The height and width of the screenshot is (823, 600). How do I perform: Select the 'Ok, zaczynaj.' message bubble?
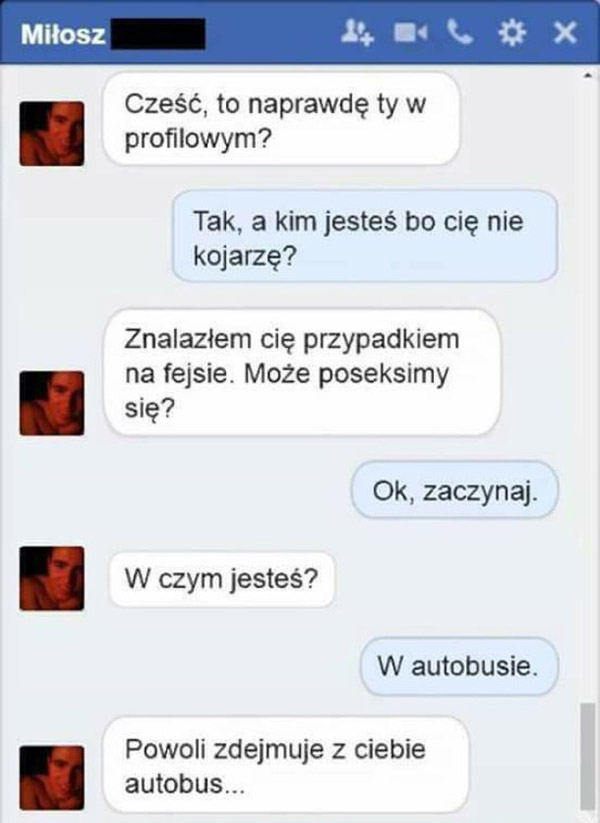pyautogui.click(x=455, y=490)
